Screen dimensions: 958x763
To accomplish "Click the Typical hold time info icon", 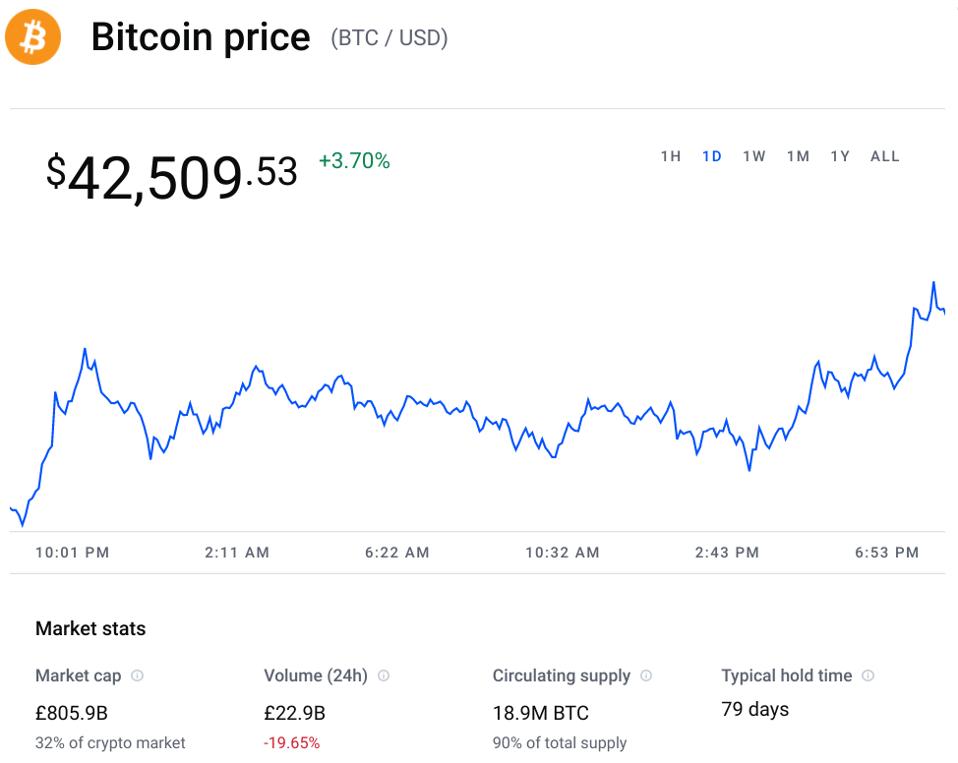I will coord(868,676).
